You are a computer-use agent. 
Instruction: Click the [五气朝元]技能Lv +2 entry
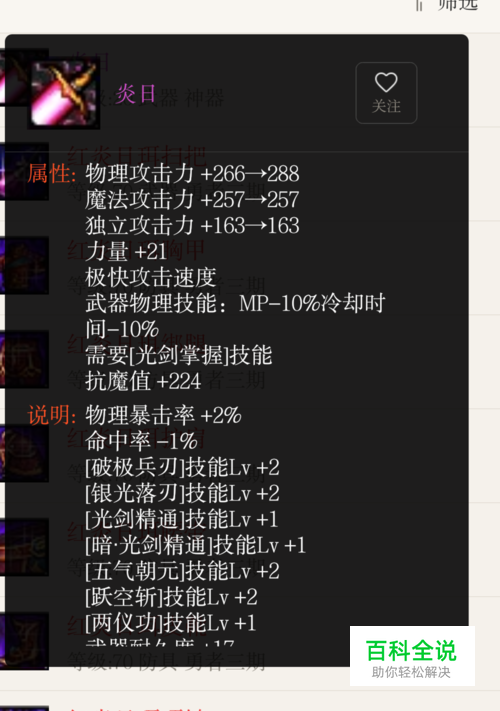pyautogui.click(x=182, y=570)
